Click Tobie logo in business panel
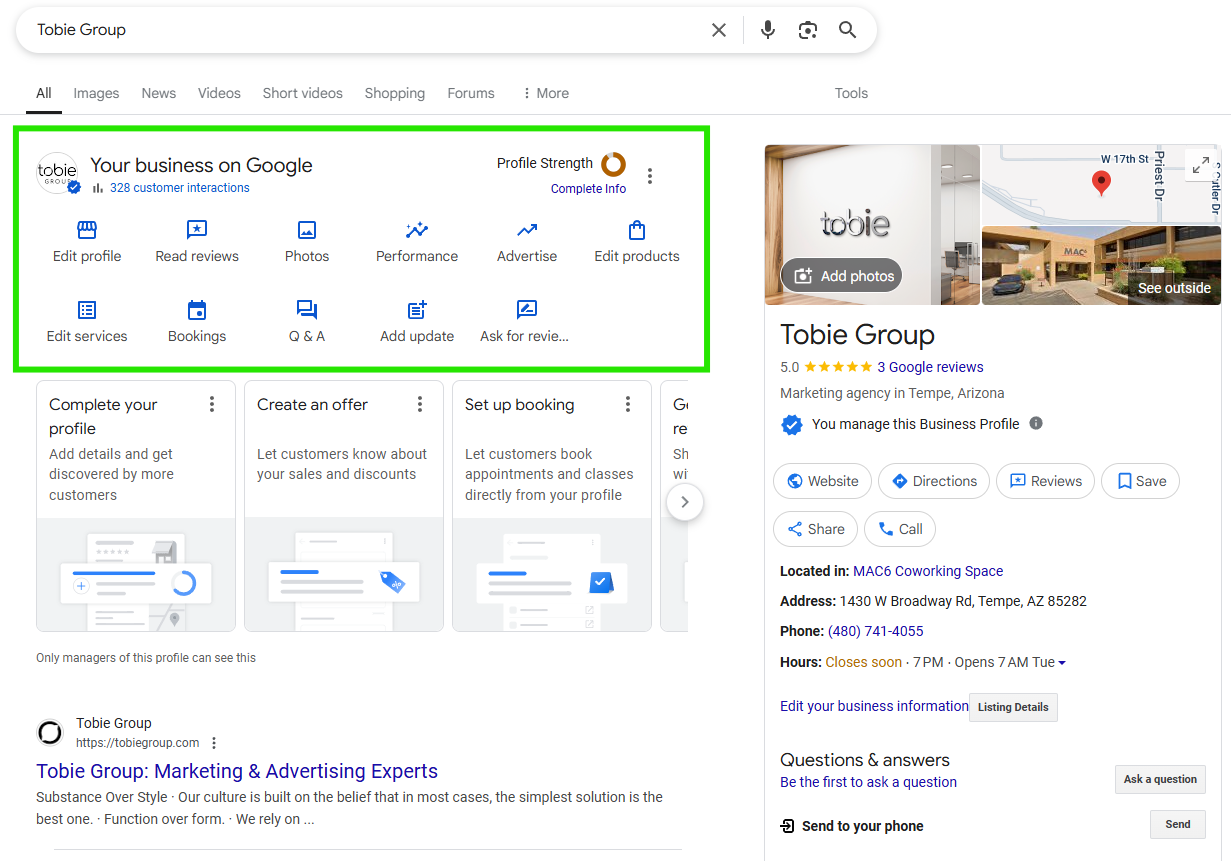 (x=57, y=172)
